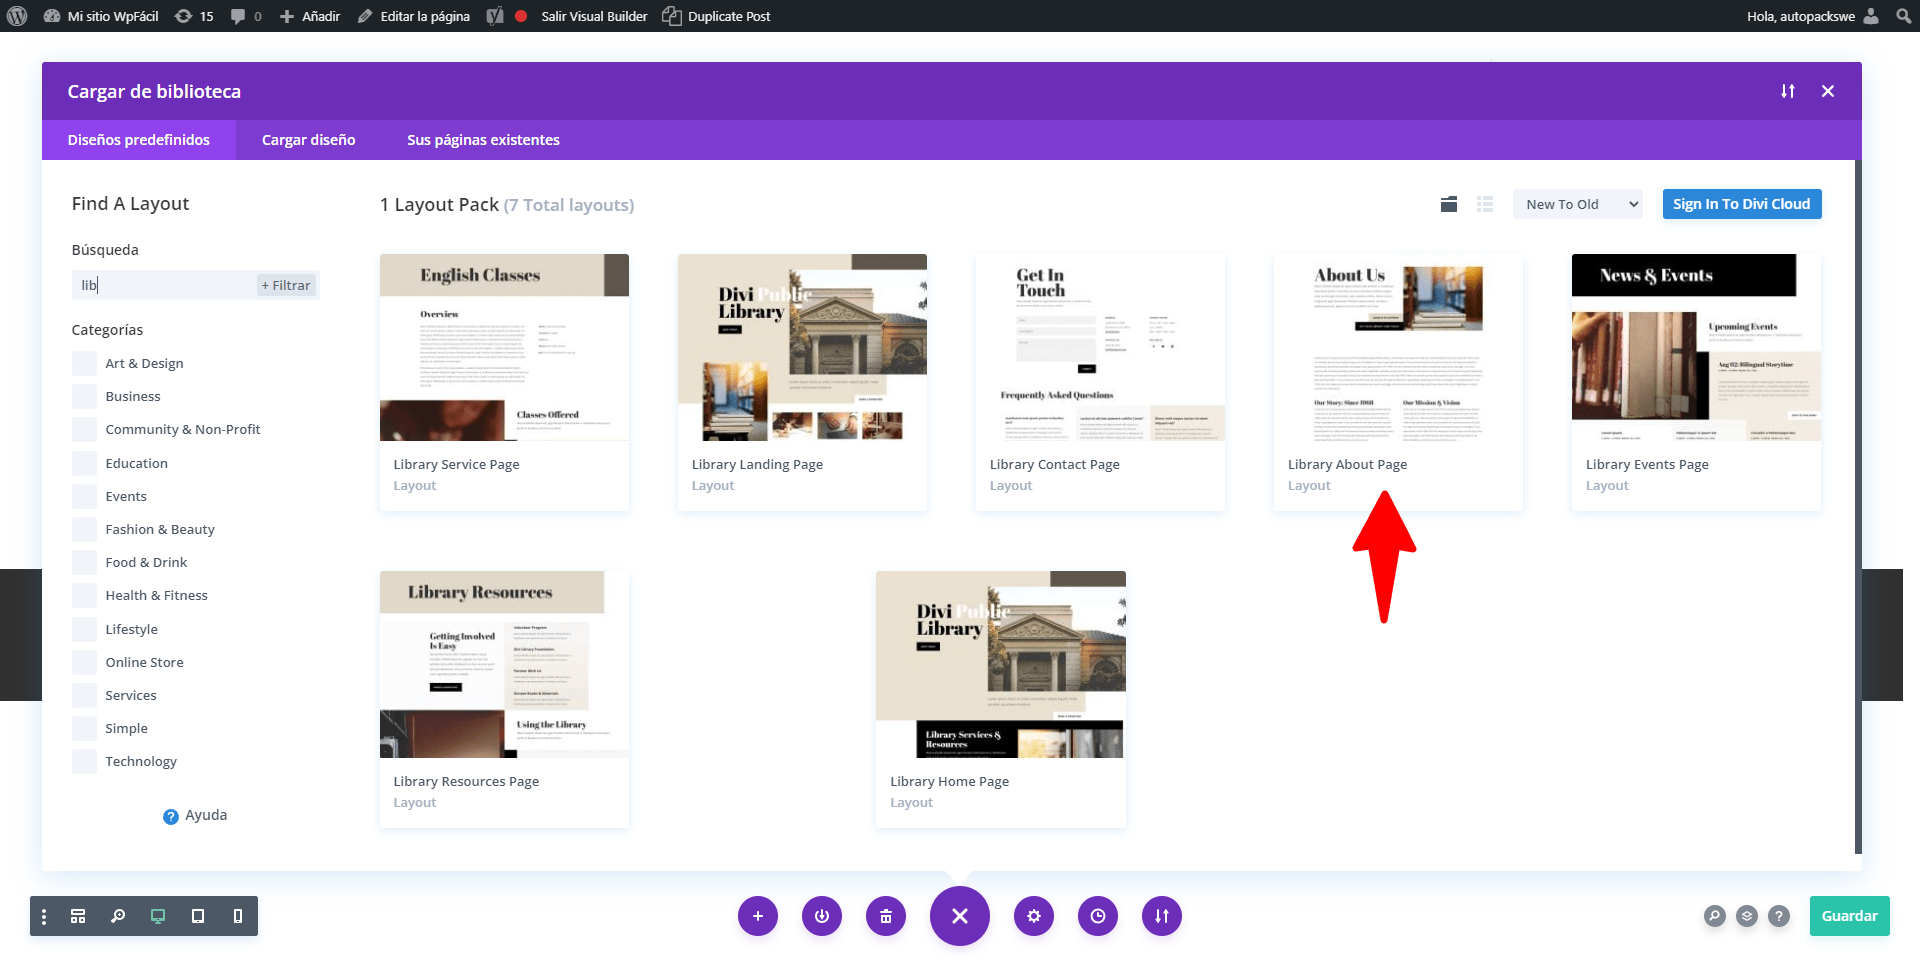Viewport: 1920px width, 961px height.
Task: Click the grey search icon near Guardar
Action: (1715, 916)
